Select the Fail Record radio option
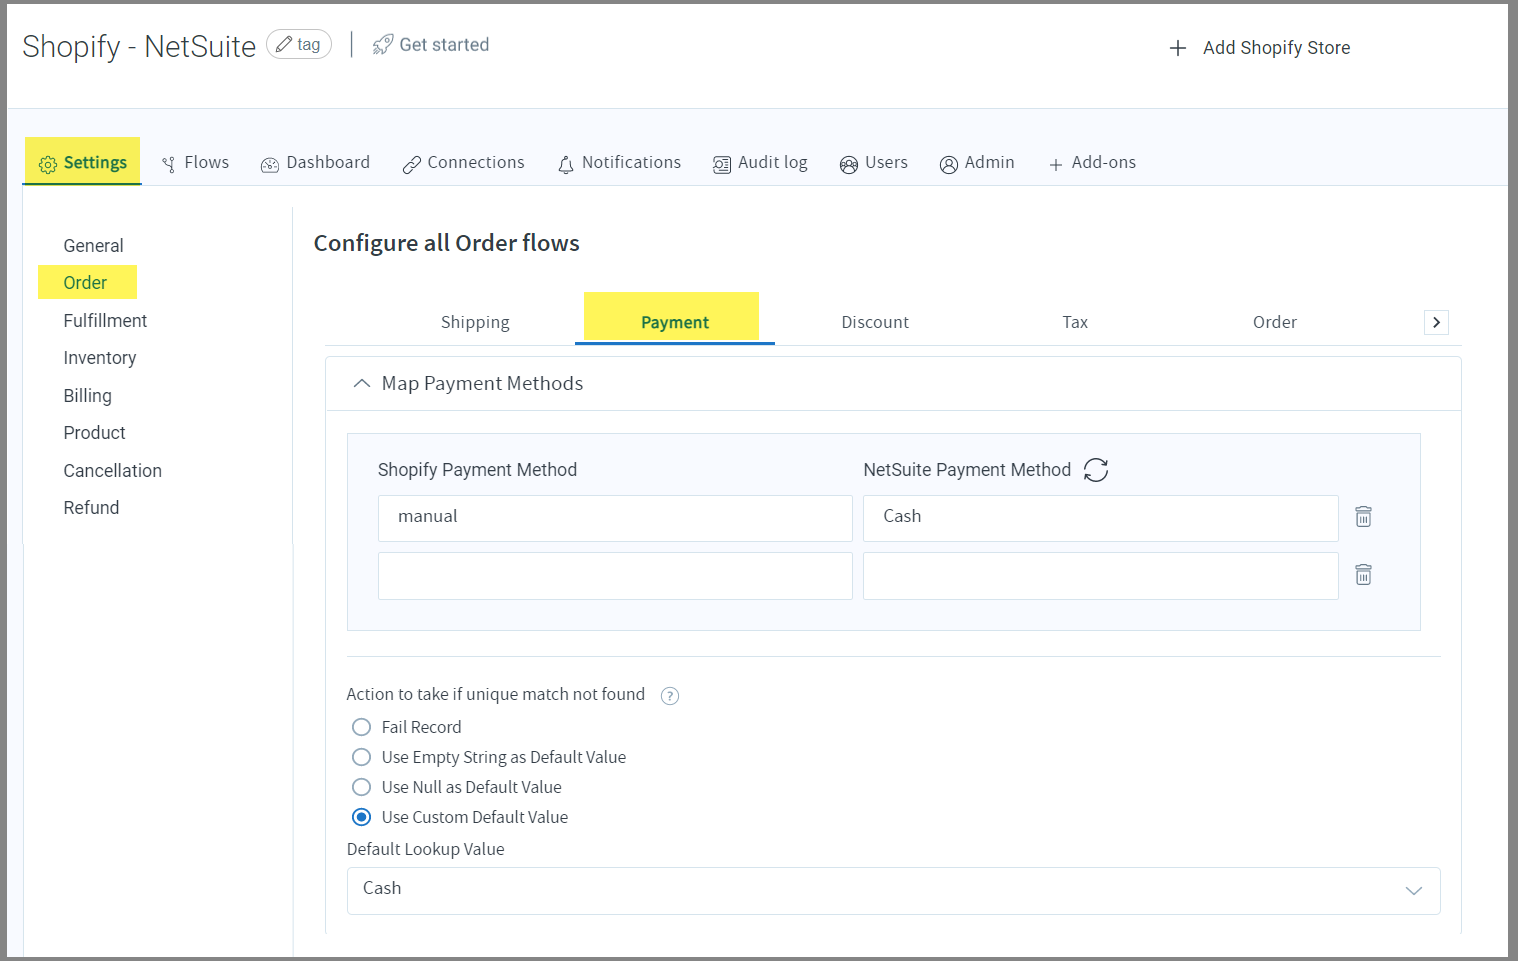The image size is (1518, 961). [x=361, y=727]
